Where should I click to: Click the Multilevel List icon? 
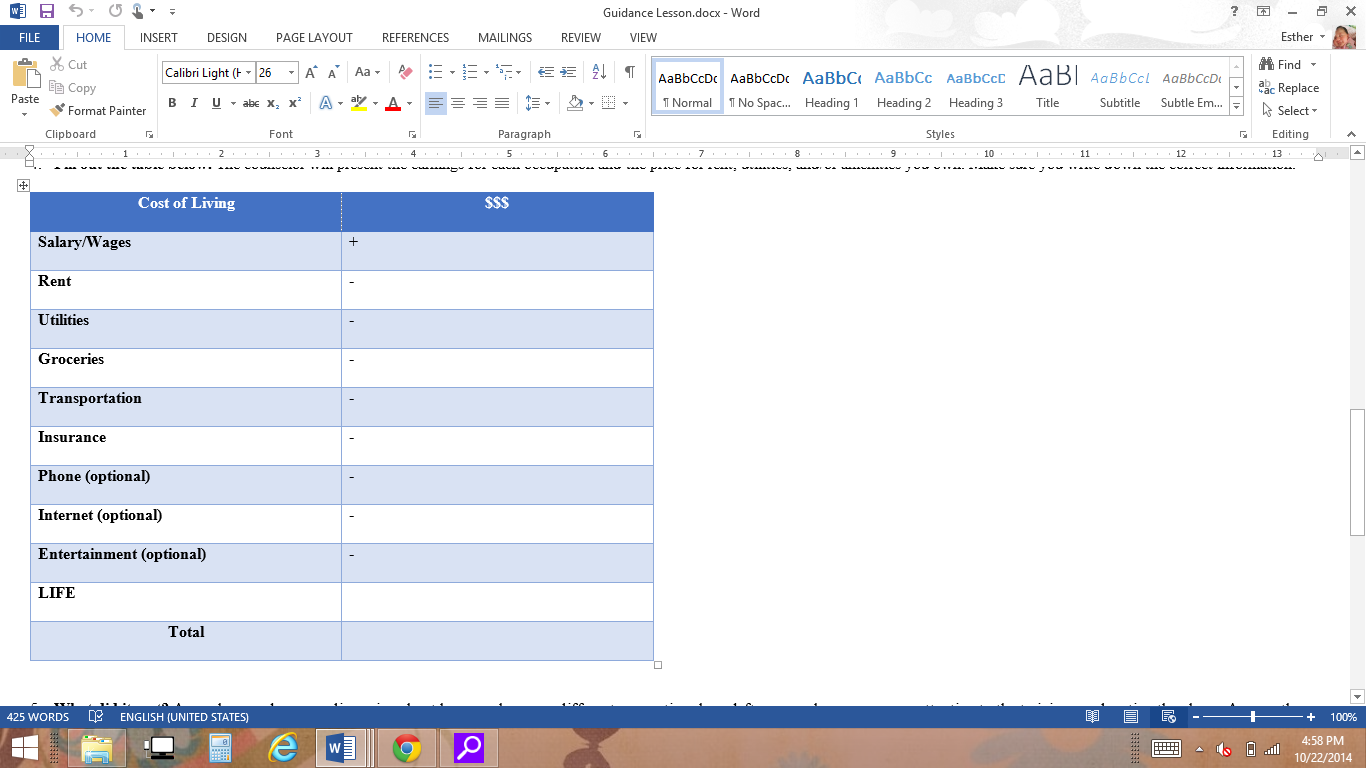pos(504,73)
